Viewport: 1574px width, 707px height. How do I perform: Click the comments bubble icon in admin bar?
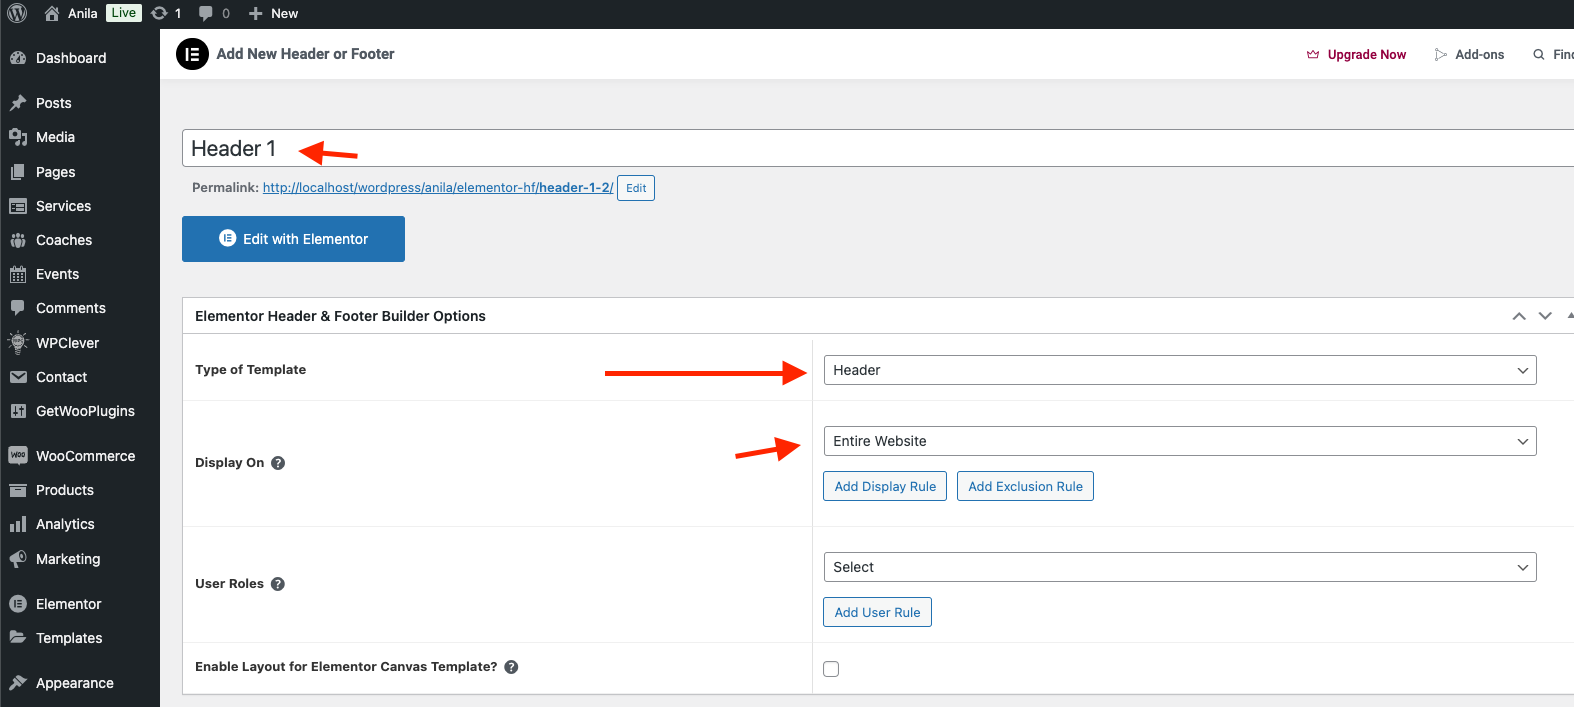(x=206, y=13)
